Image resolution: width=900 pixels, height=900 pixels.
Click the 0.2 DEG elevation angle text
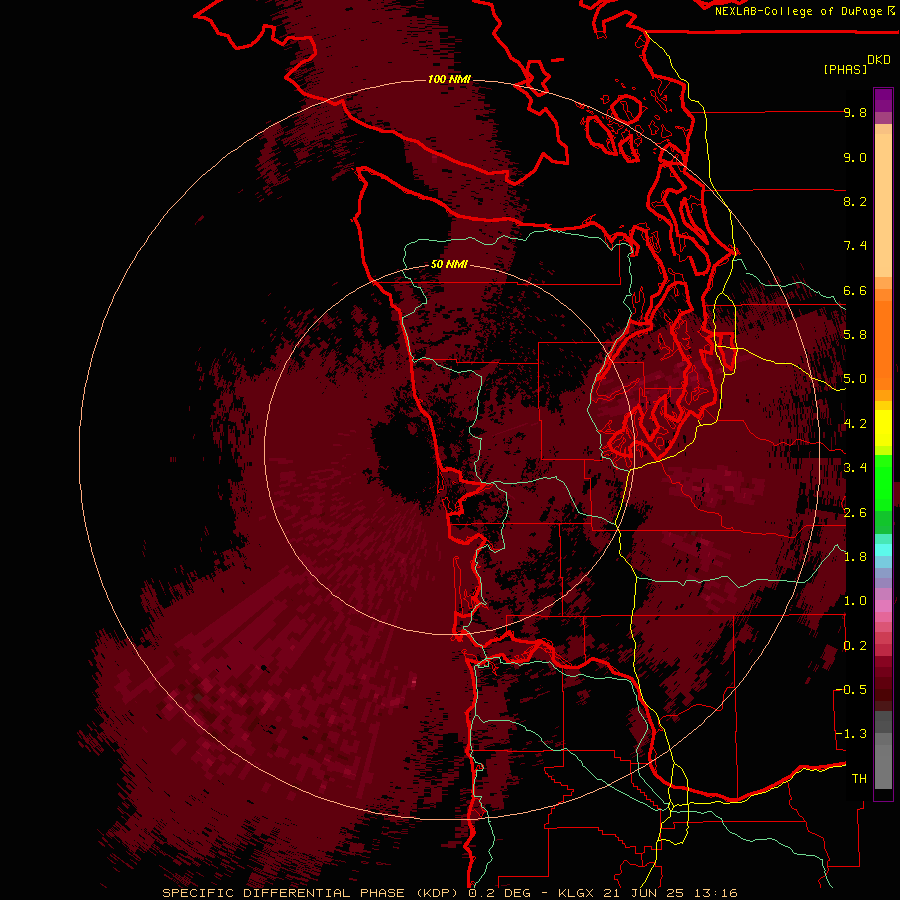[x=499, y=893]
